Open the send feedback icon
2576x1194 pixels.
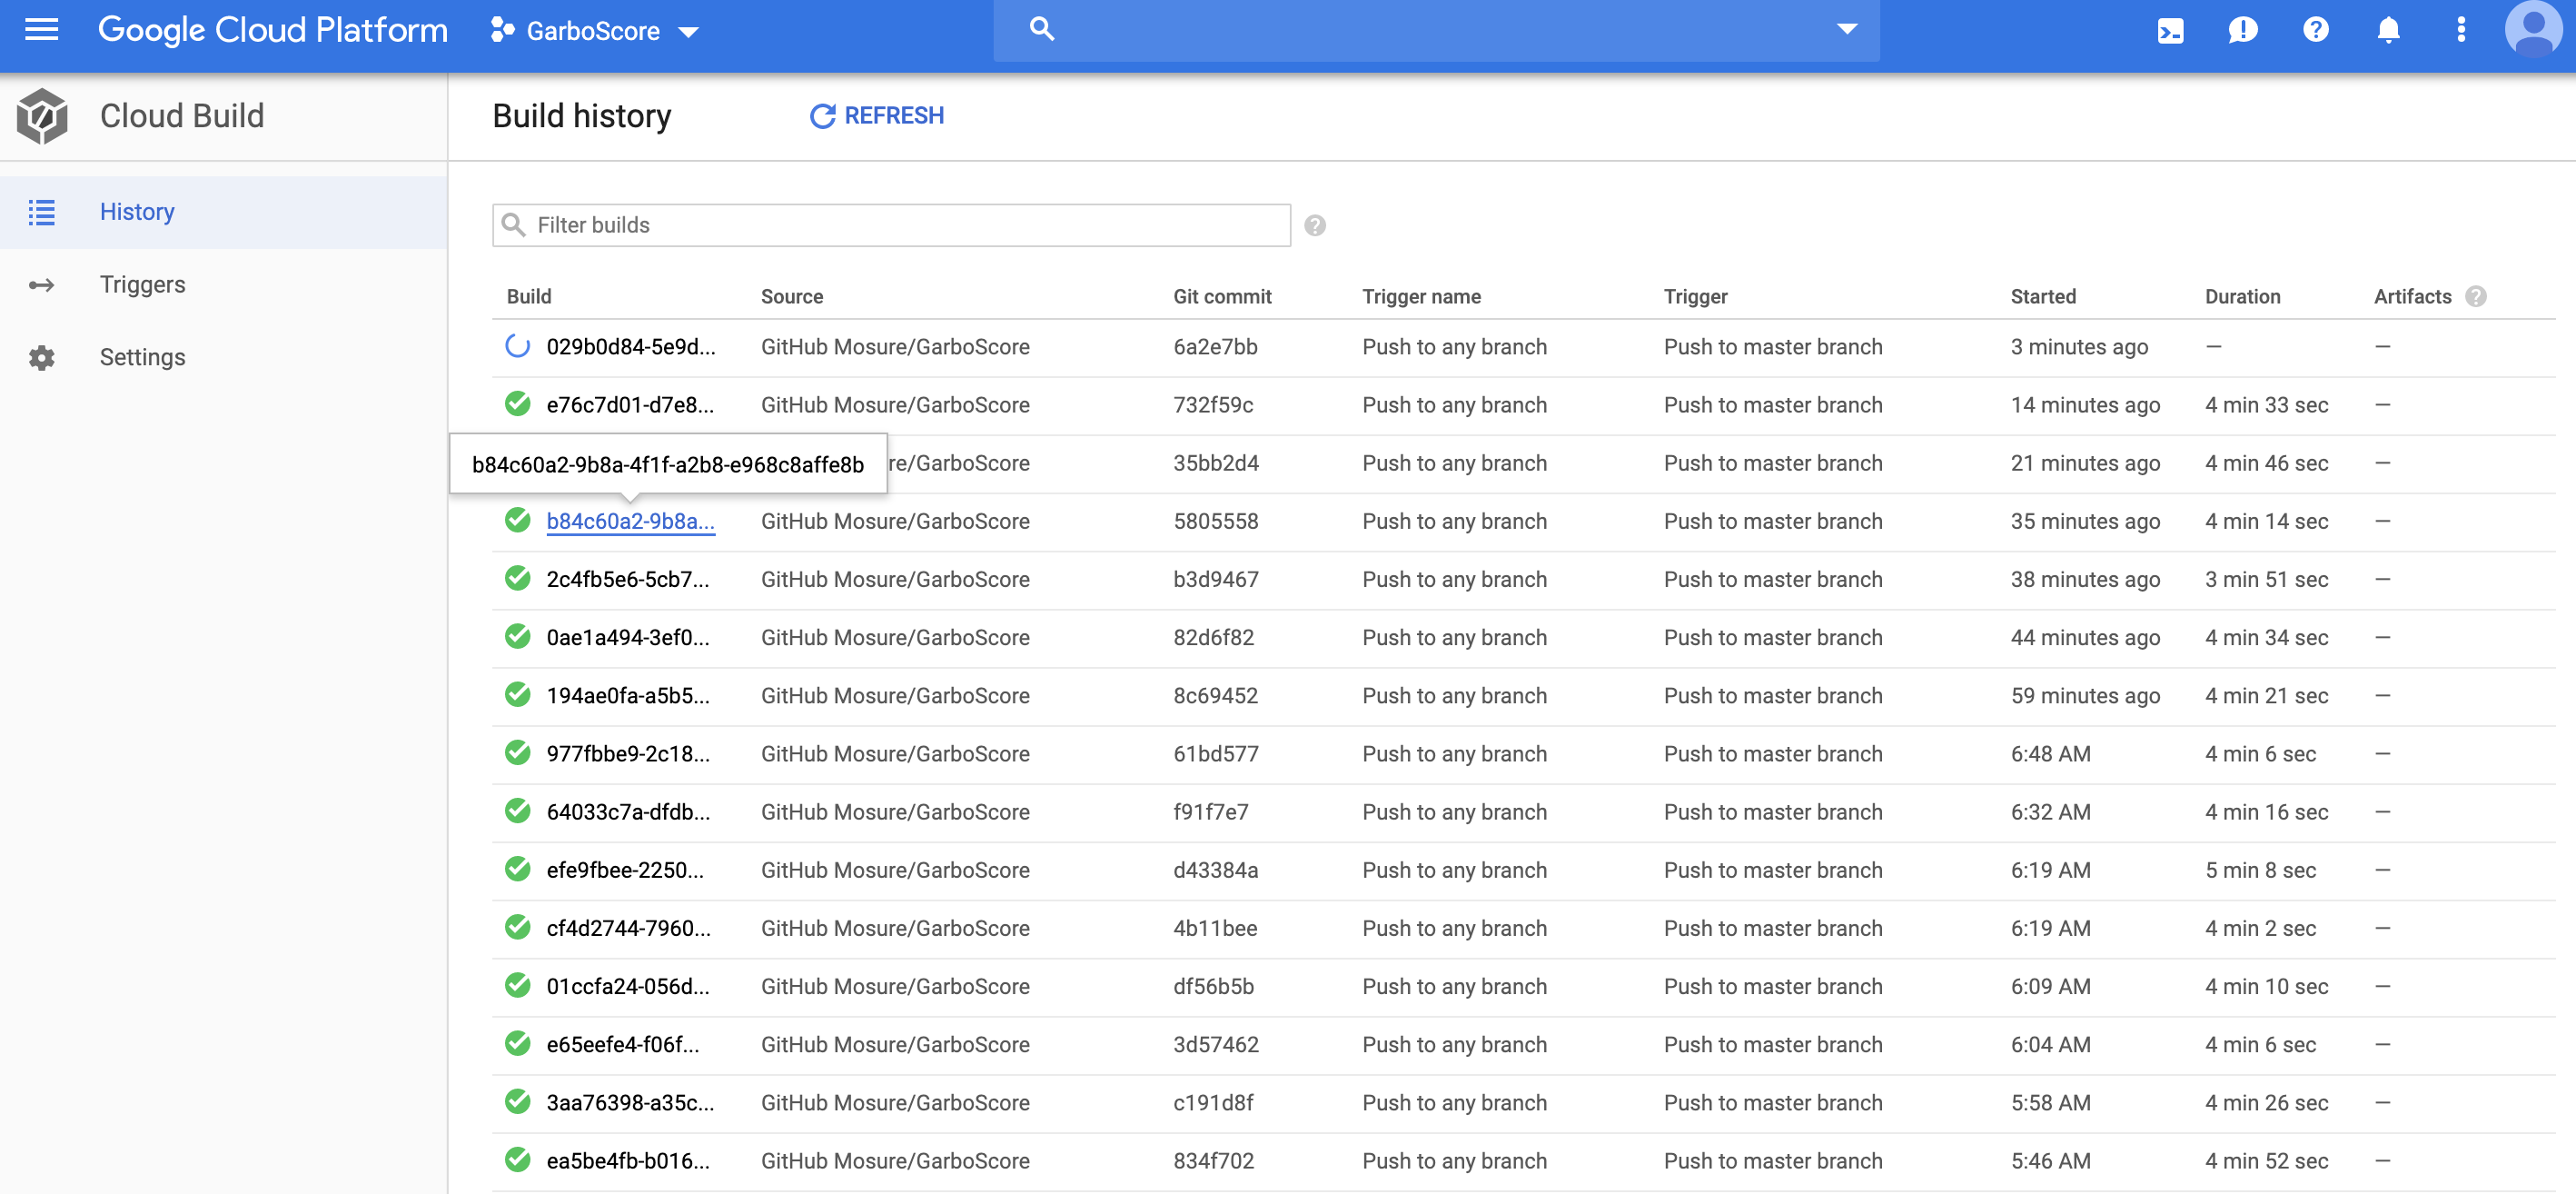[2242, 30]
